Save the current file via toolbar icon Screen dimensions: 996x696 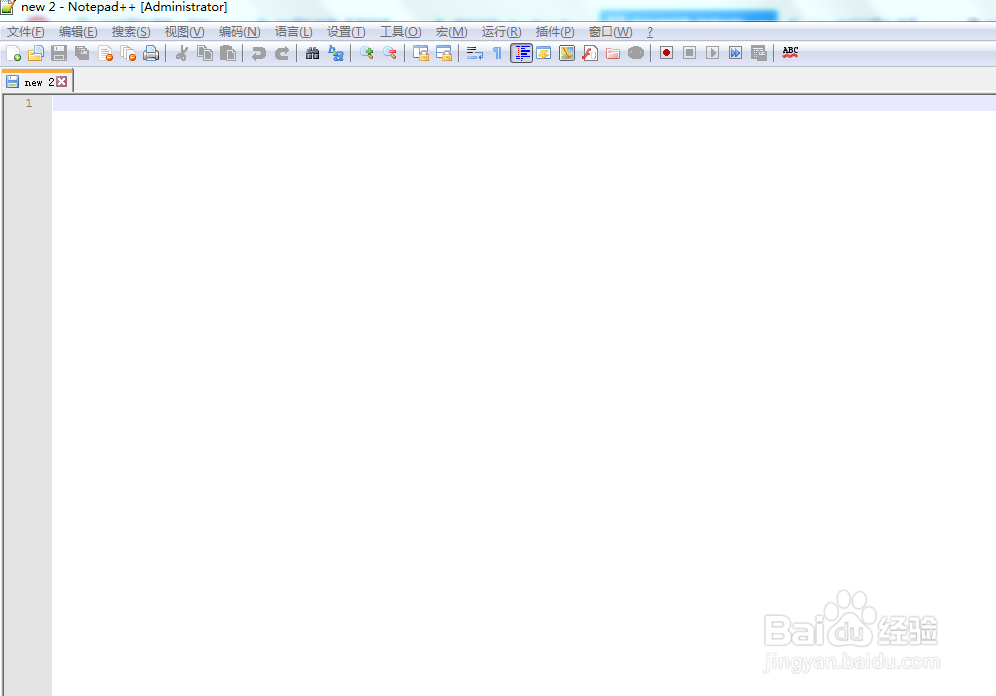tap(59, 53)
